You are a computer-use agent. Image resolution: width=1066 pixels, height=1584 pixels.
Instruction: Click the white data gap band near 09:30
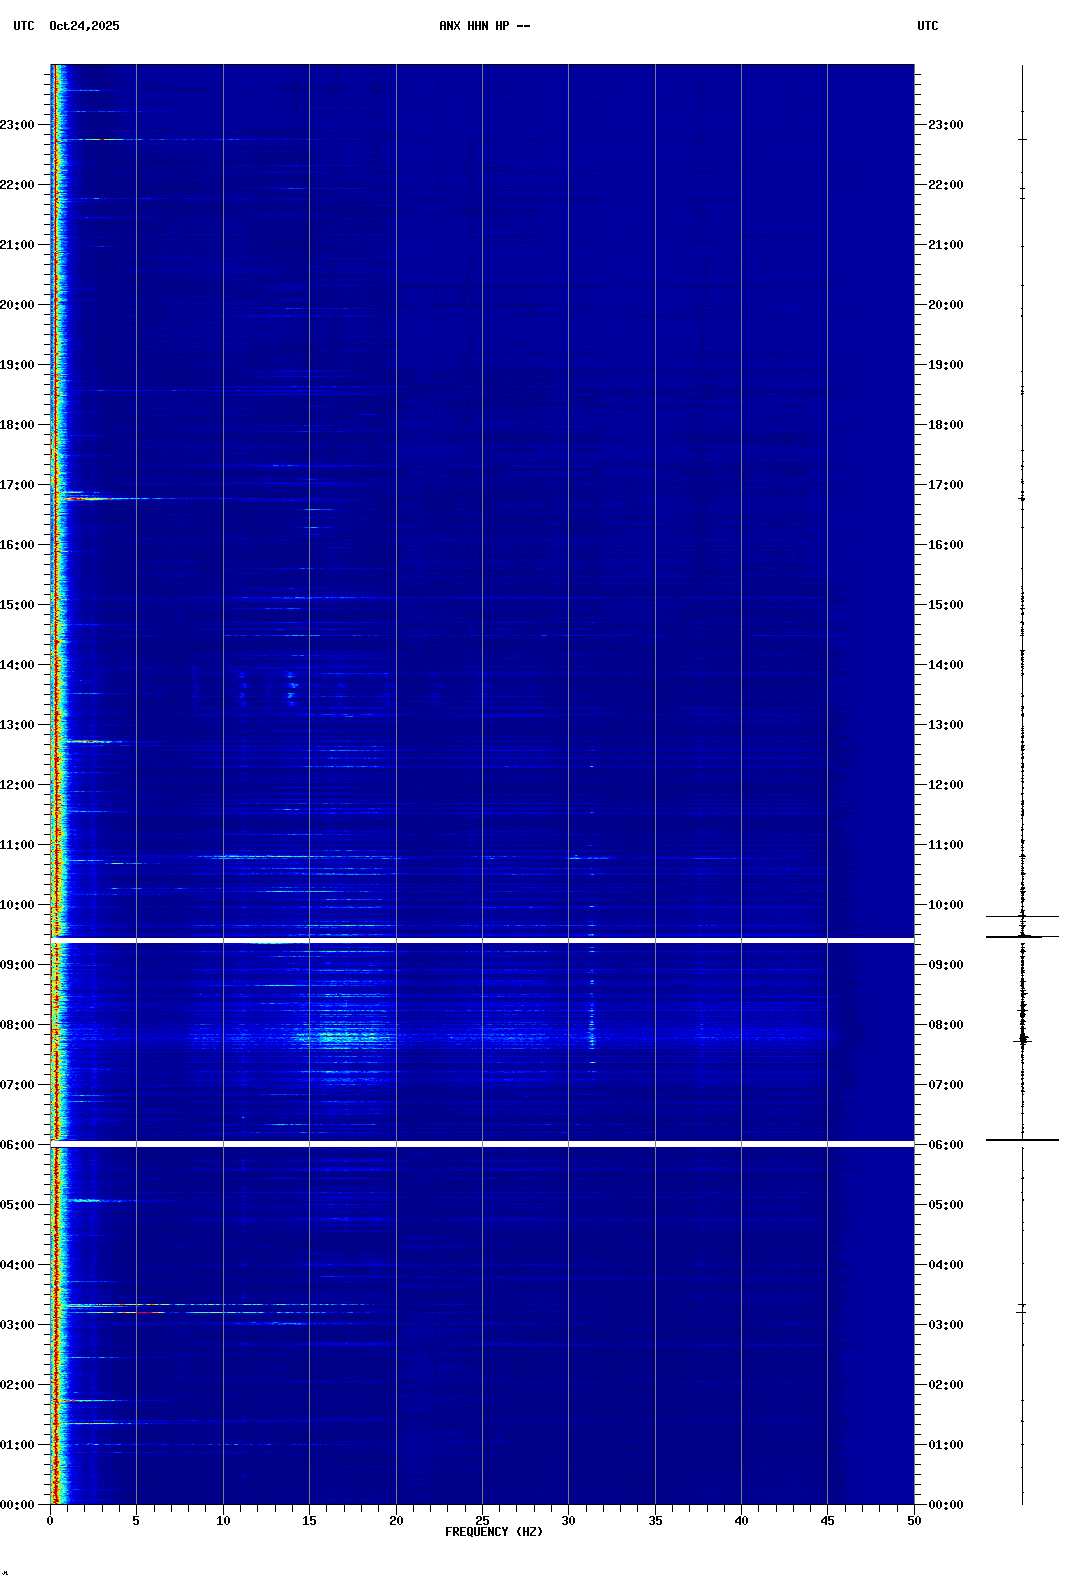[x=482, y=940]
